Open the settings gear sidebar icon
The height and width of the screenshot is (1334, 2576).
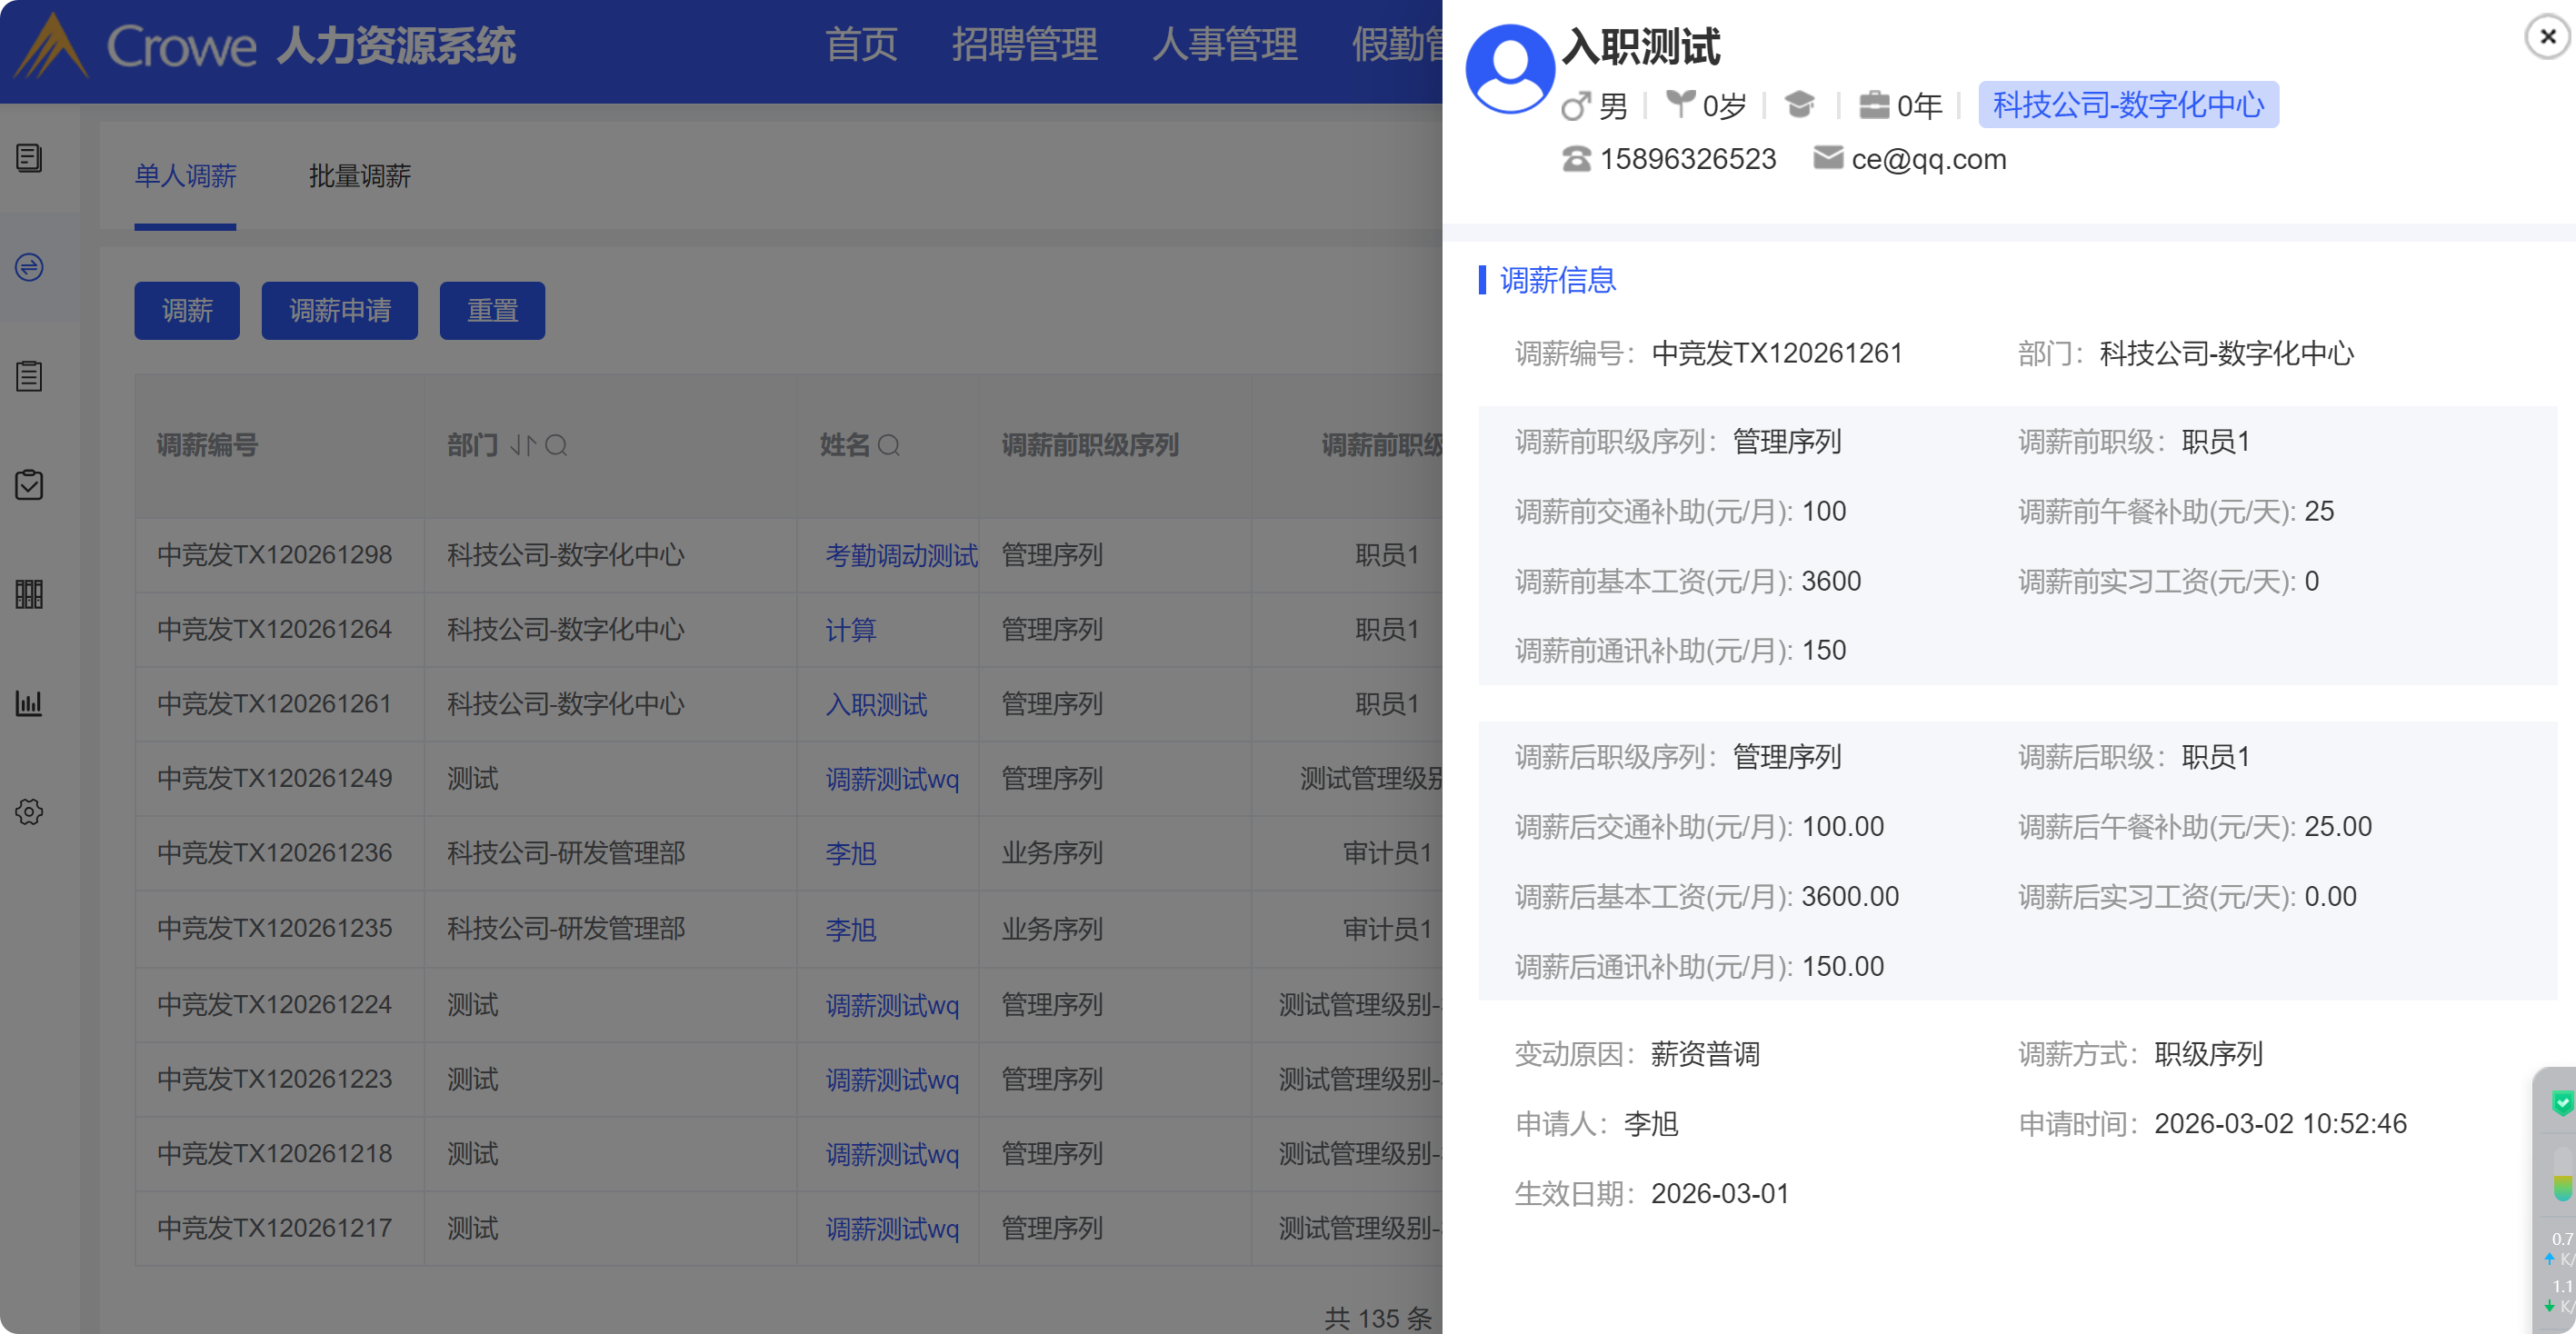[x=29, y=811]
